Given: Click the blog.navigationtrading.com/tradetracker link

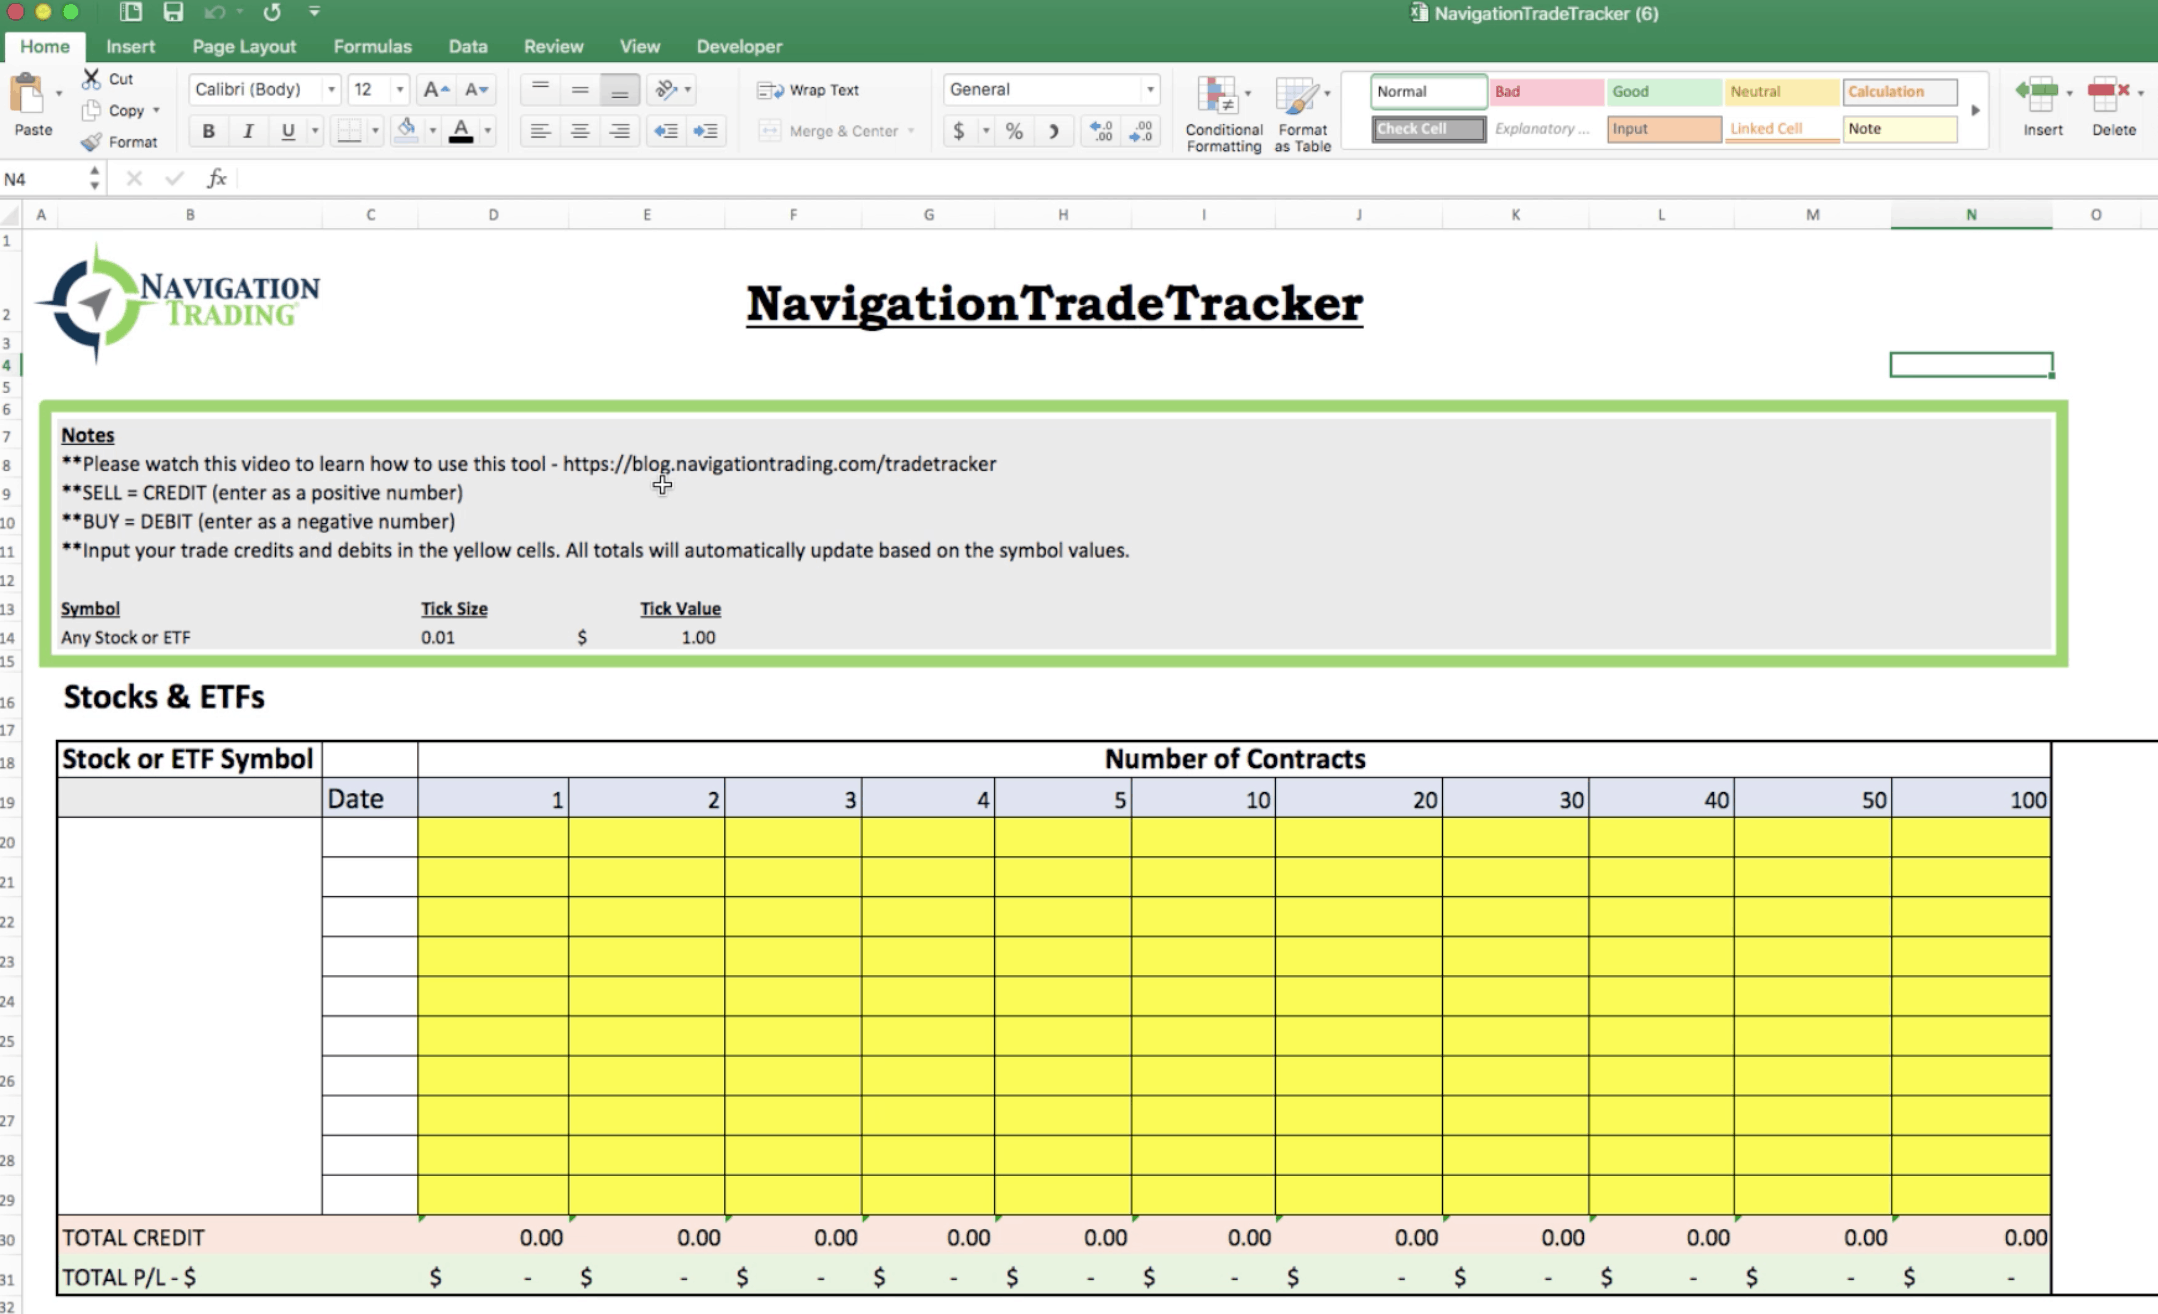Looking at the screenshot, I should [778, 463].
